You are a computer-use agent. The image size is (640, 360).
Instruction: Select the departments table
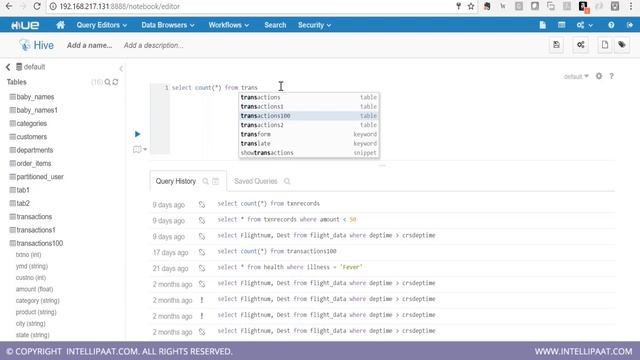point(35,150)
